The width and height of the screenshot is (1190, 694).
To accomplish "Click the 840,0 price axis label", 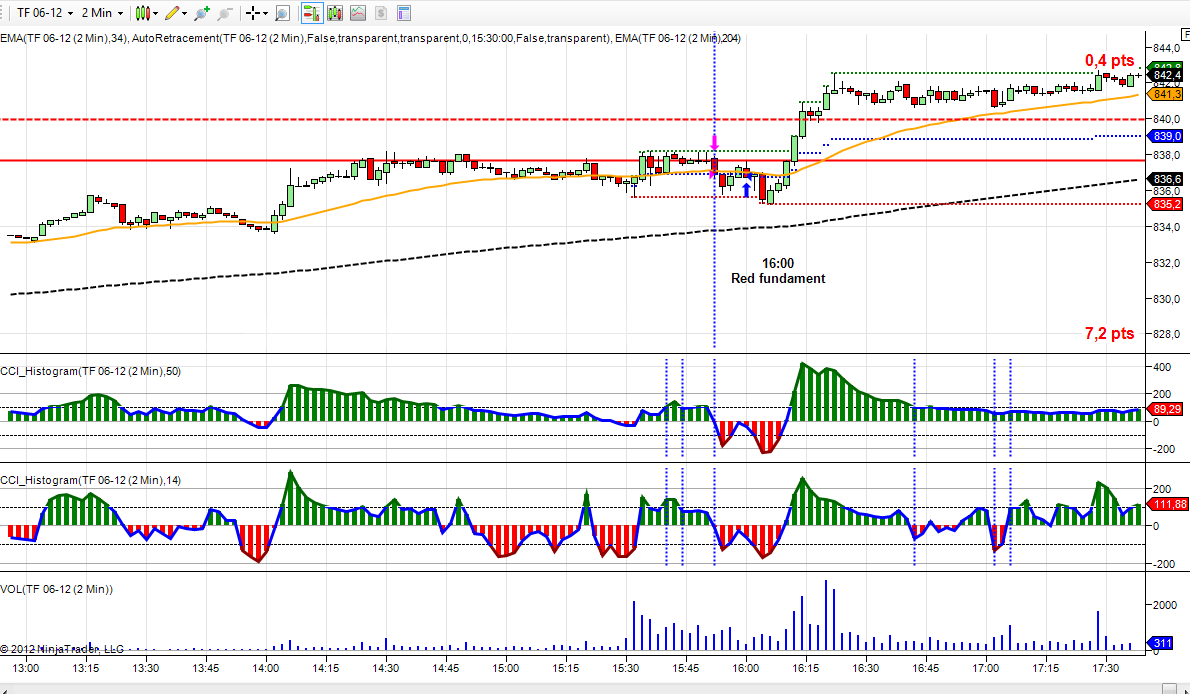I will point(1166,119).
